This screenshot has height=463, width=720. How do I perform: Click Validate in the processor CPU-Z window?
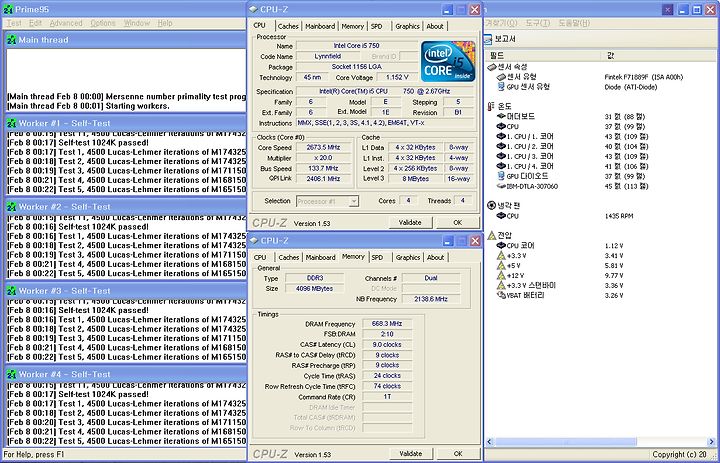click(410, 222)
